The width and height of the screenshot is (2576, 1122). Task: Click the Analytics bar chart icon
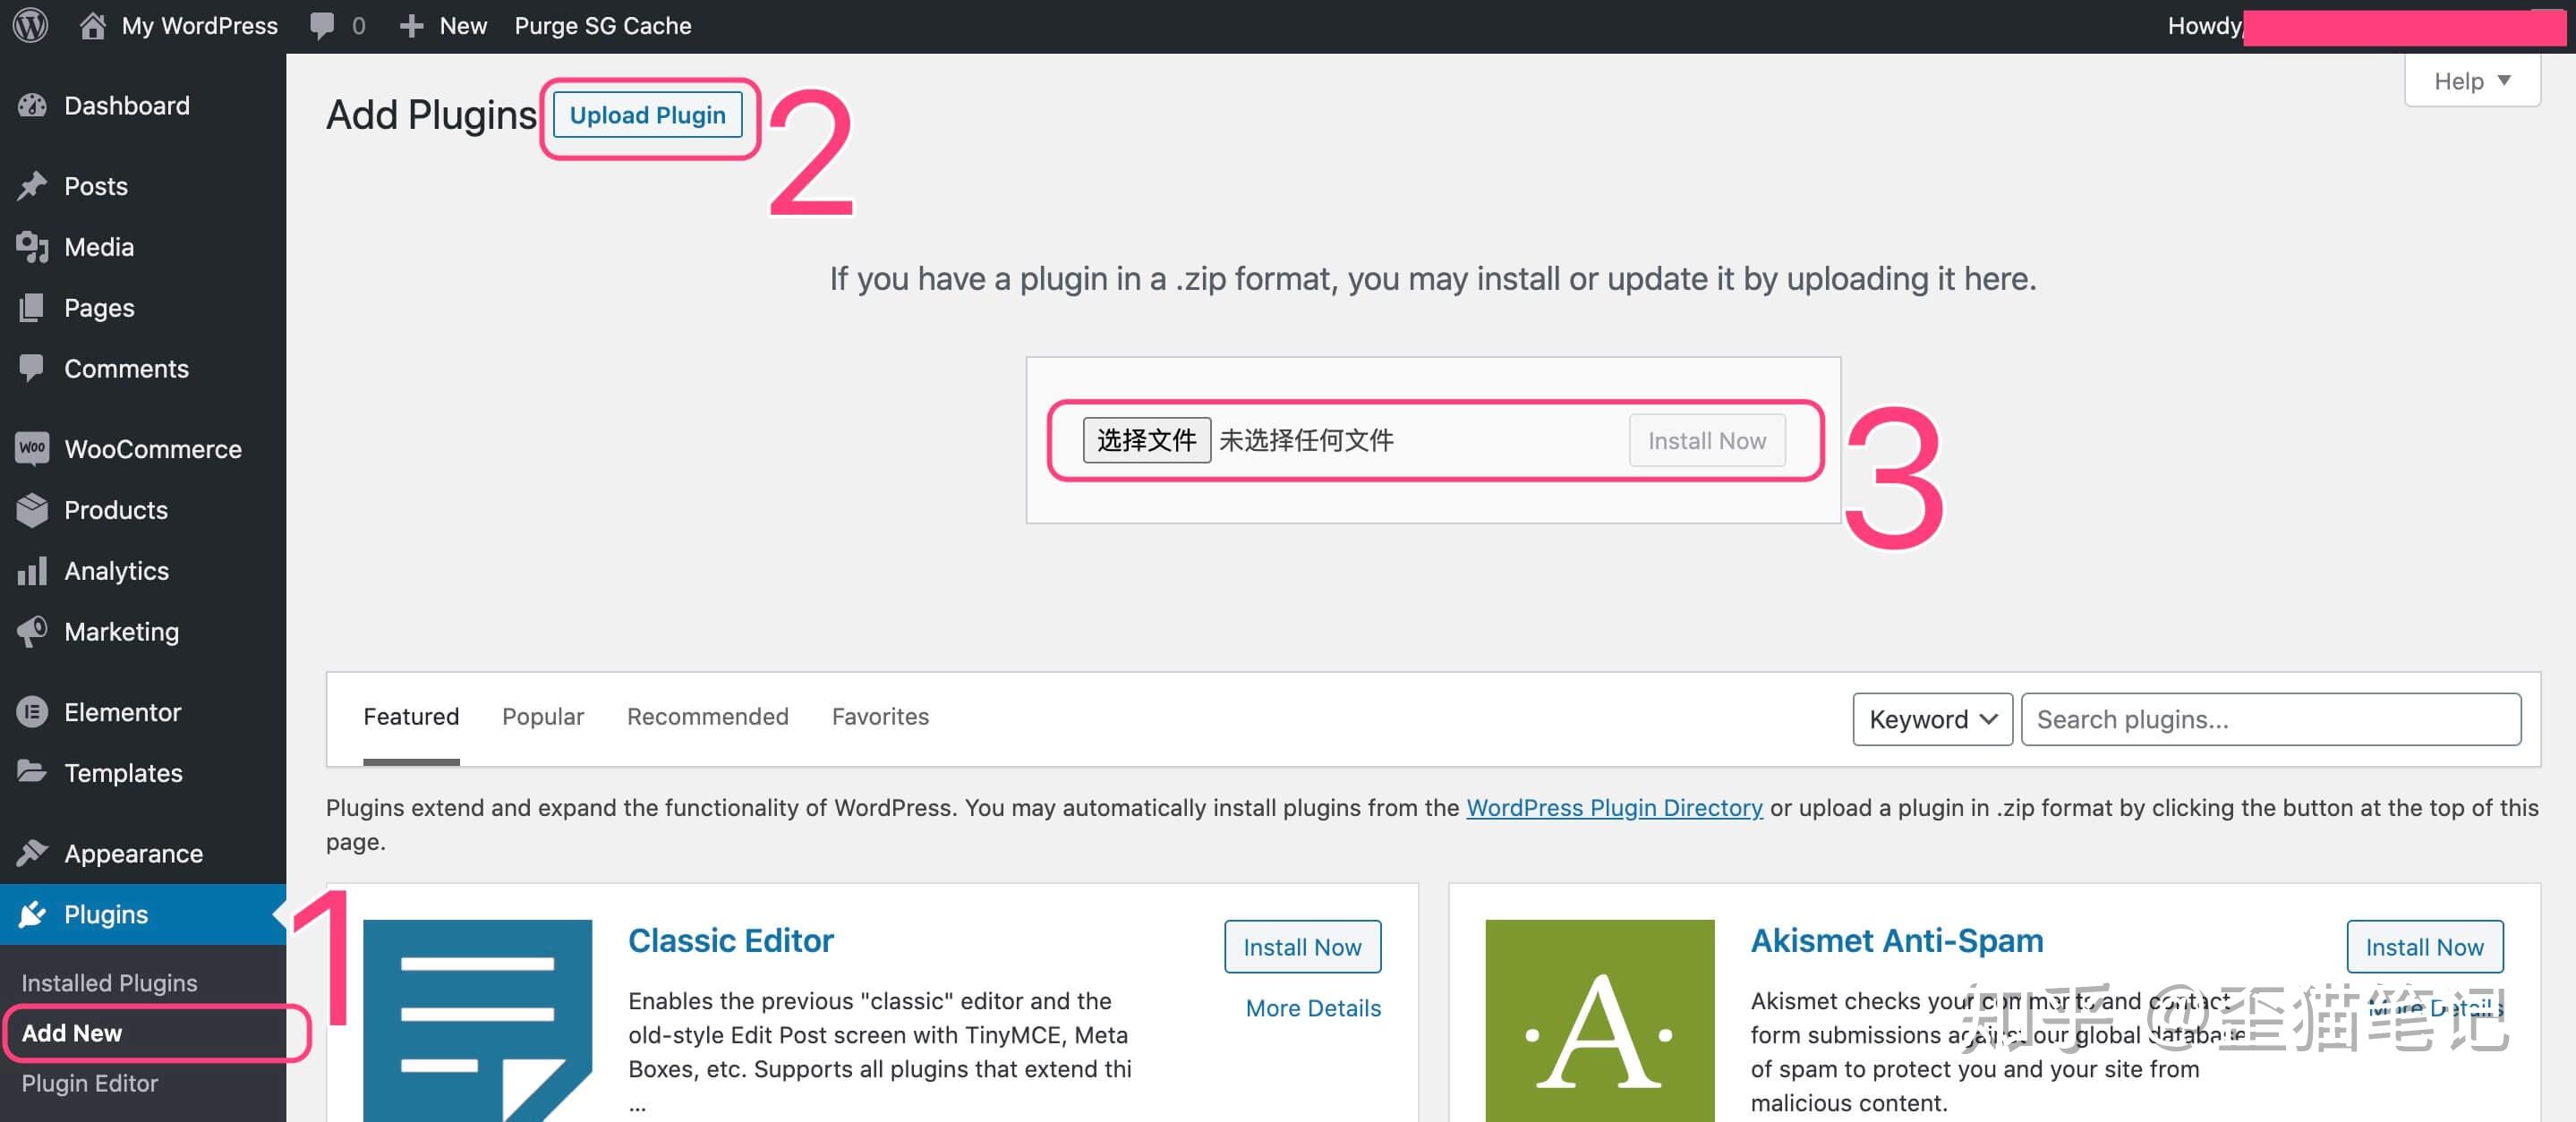tap(32, 571)
